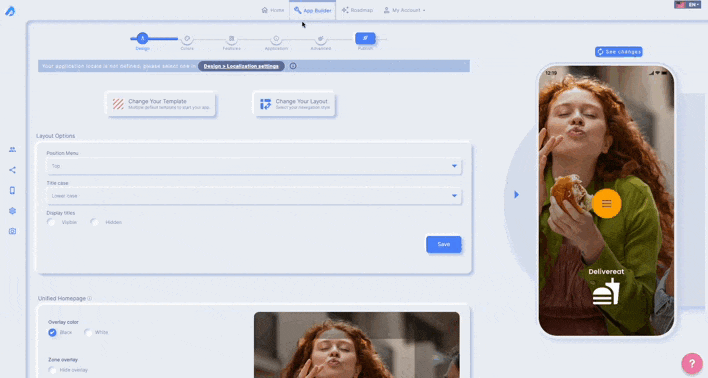Click the Layout Options heading text
Screen dimensions: 708x378
56,136
